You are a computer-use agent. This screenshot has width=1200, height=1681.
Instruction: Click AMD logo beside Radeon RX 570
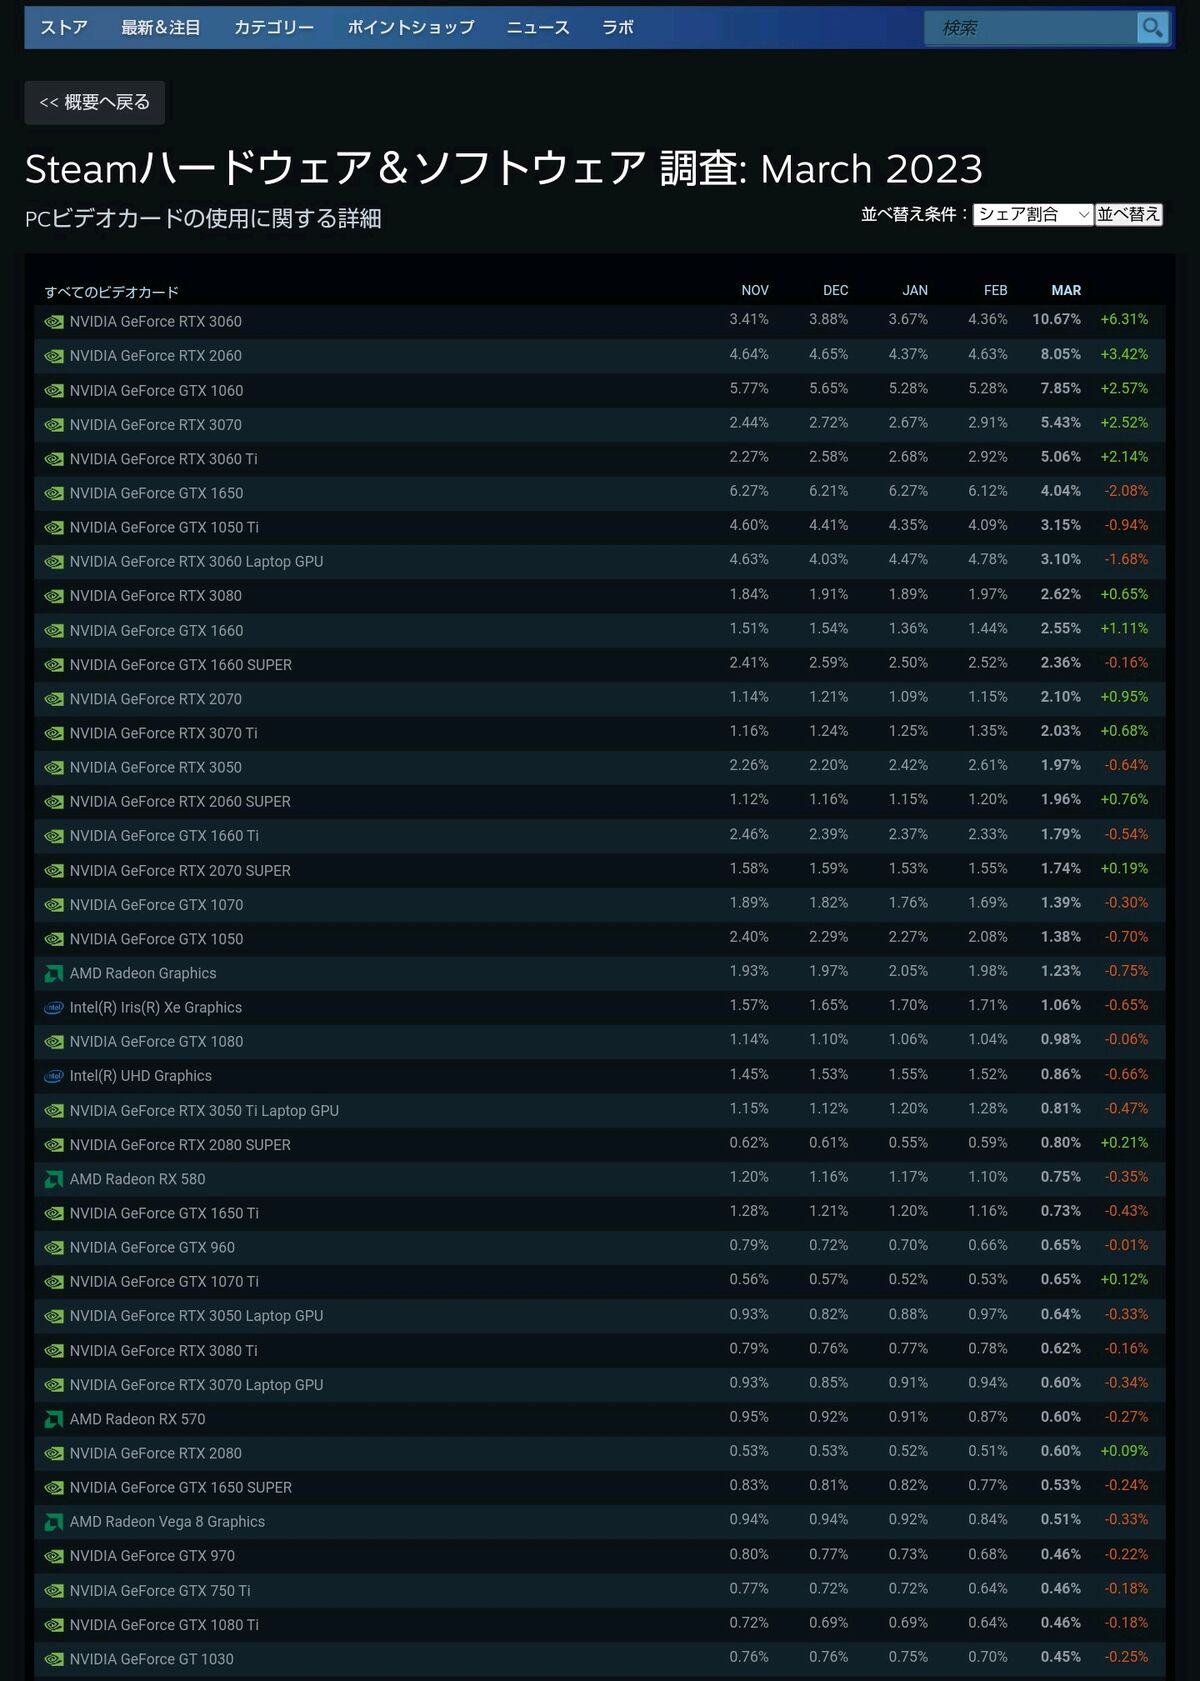tap(54, 1419)
